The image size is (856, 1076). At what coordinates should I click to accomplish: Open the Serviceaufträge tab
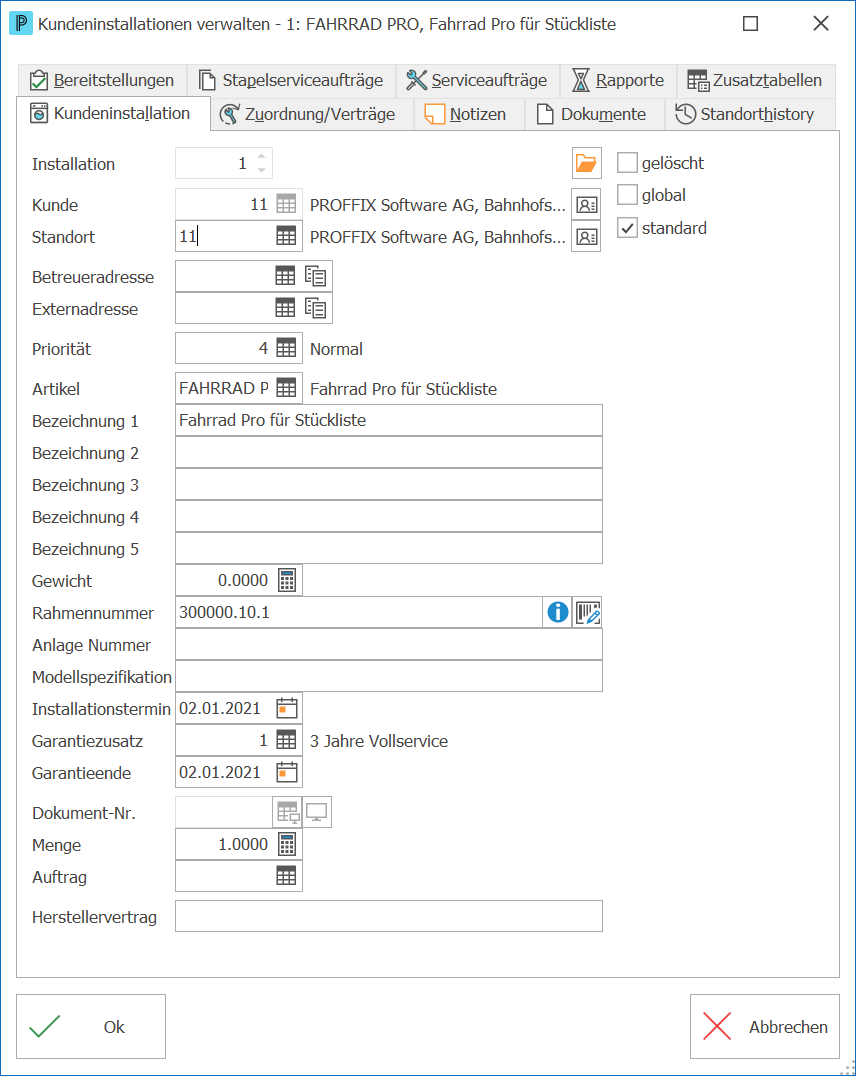click(x=478, y=80)
